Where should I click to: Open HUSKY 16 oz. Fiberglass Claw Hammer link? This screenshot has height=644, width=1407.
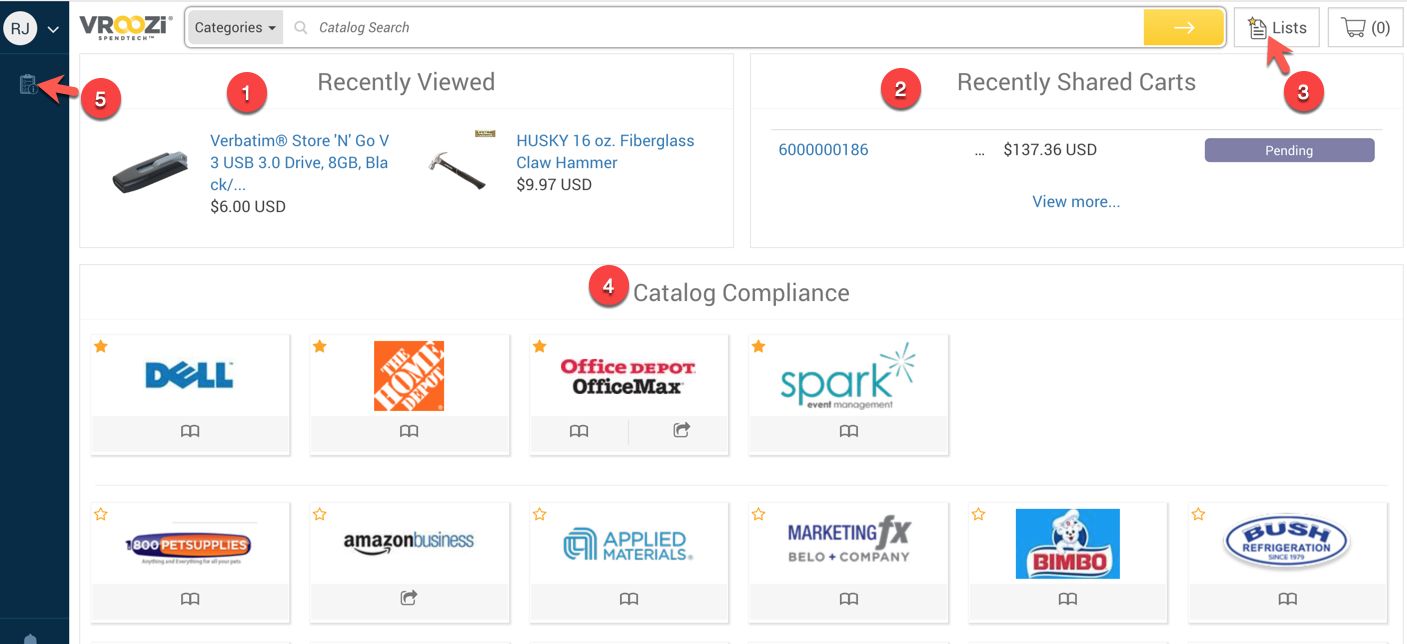coord(605,151)
